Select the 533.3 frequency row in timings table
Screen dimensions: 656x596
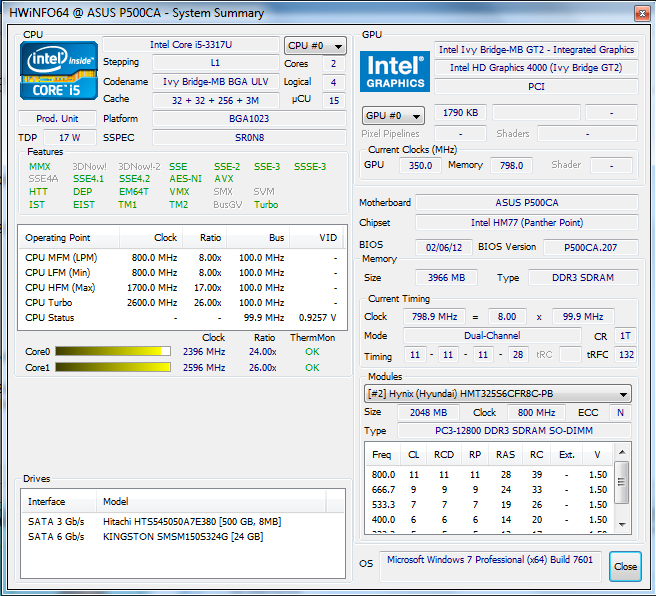tap(489, 505)
